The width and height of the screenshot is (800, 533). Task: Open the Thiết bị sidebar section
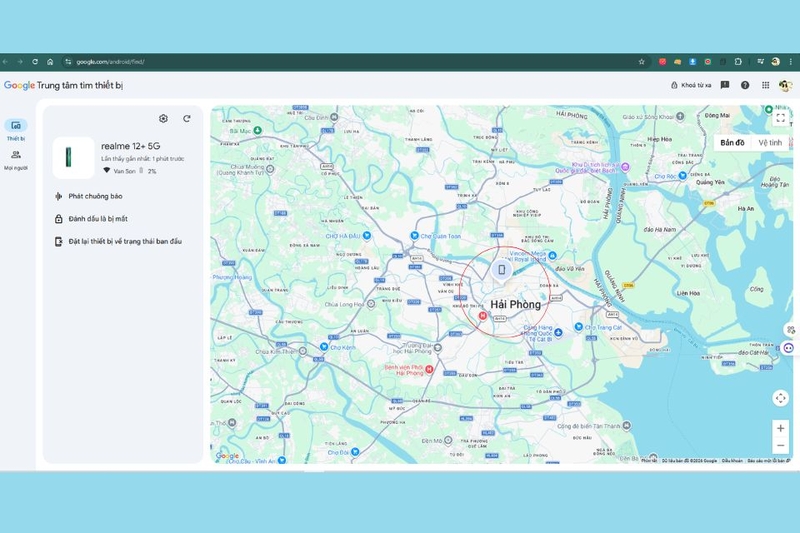click(x=16, y=130)
